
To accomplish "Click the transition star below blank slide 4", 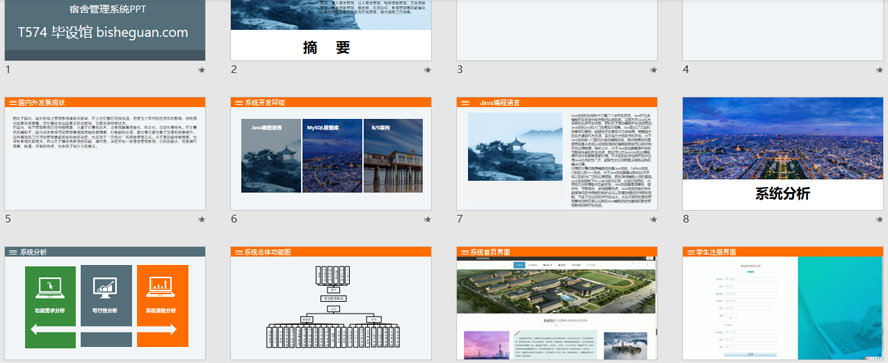I will tap(880, 70).
